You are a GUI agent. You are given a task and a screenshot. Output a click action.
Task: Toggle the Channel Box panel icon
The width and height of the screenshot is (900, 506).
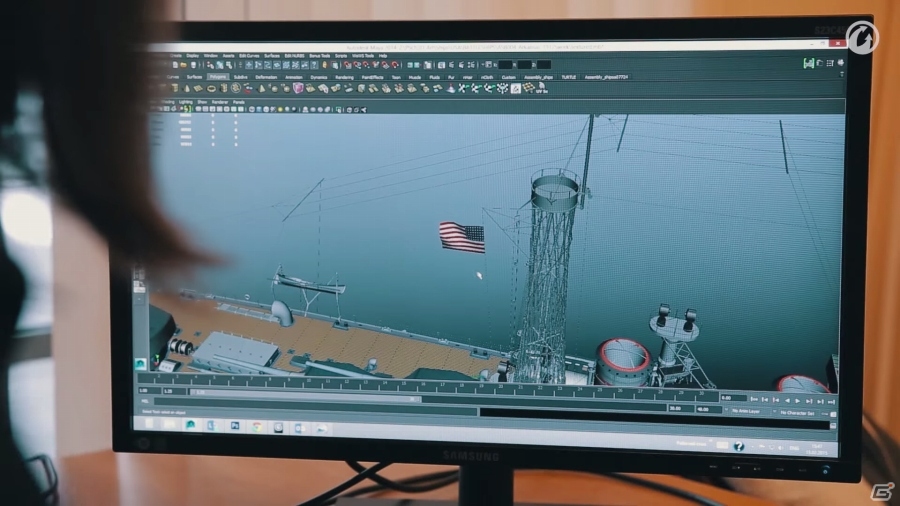pos(840,63)
